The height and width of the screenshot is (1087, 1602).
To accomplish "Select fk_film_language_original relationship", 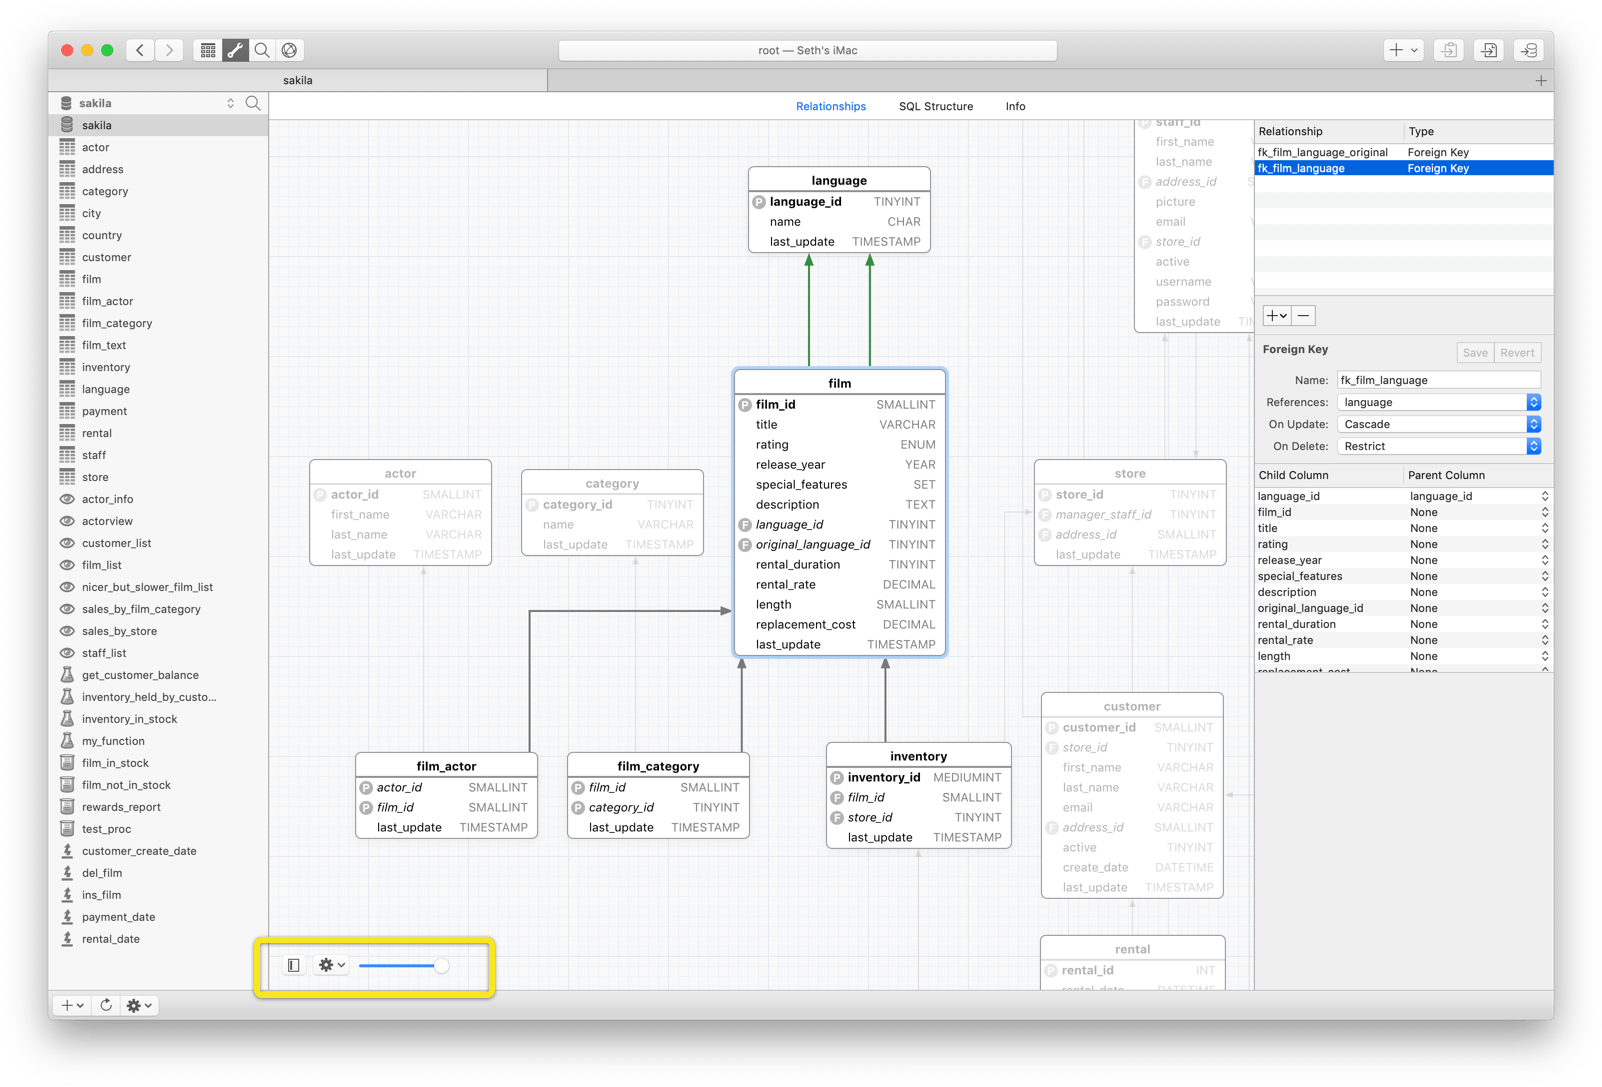I will 1403,152.
